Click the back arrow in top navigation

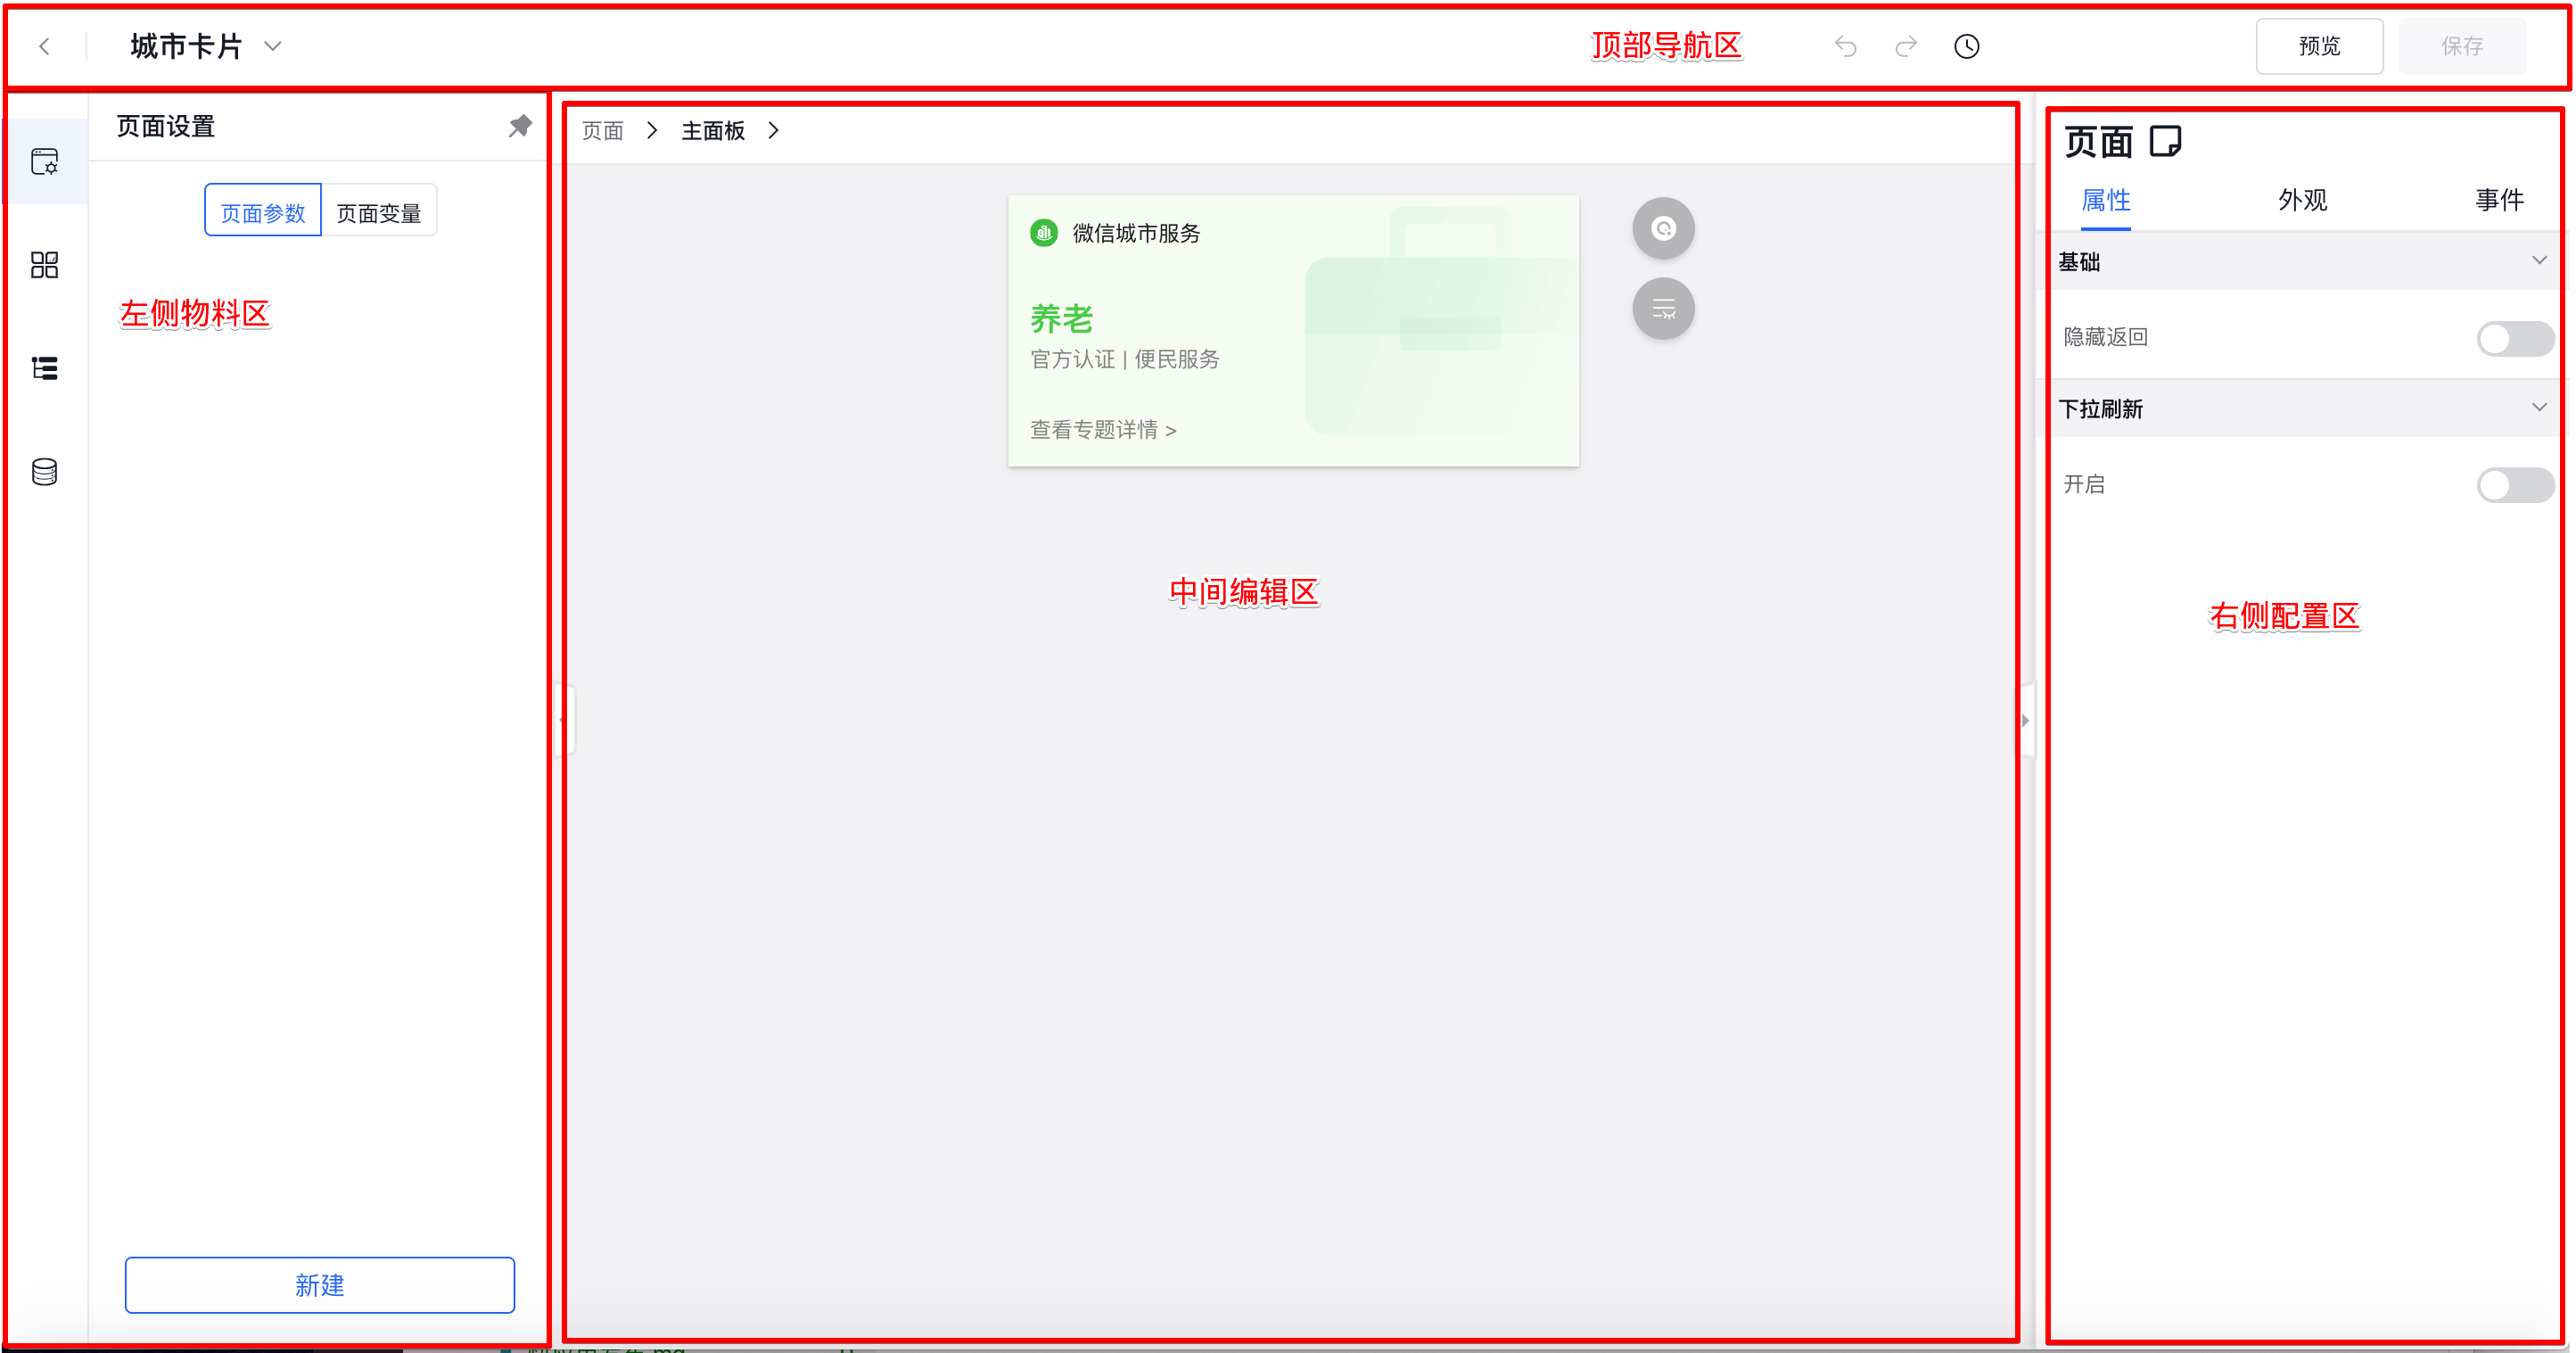(45, 46)
